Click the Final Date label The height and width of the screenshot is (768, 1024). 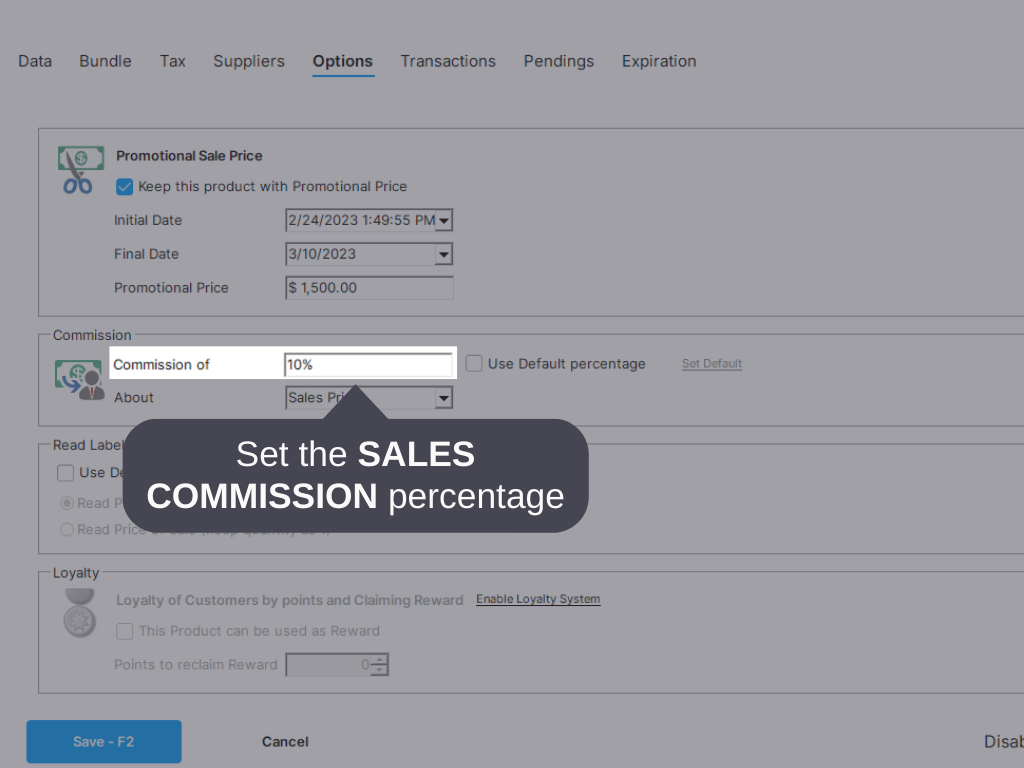146,254
